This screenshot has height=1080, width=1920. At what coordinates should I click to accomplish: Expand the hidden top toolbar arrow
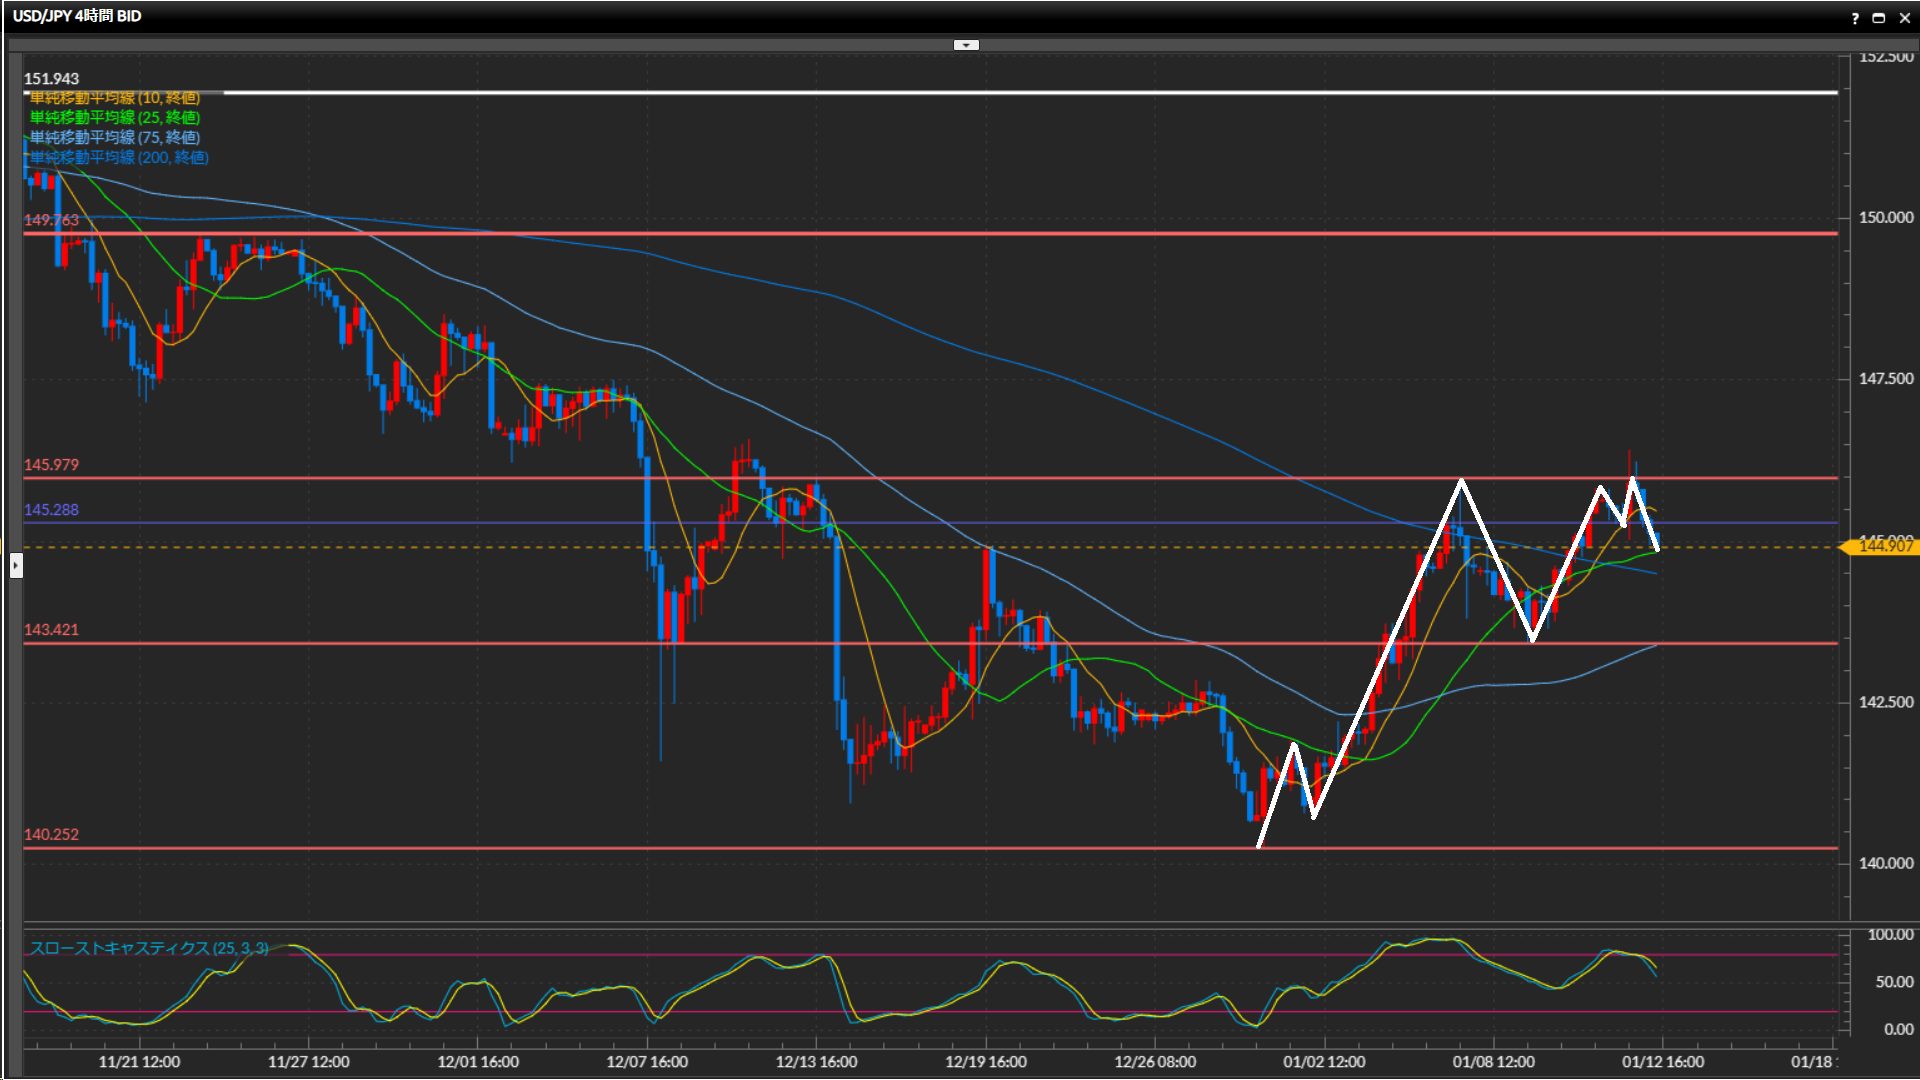(966, 45)
